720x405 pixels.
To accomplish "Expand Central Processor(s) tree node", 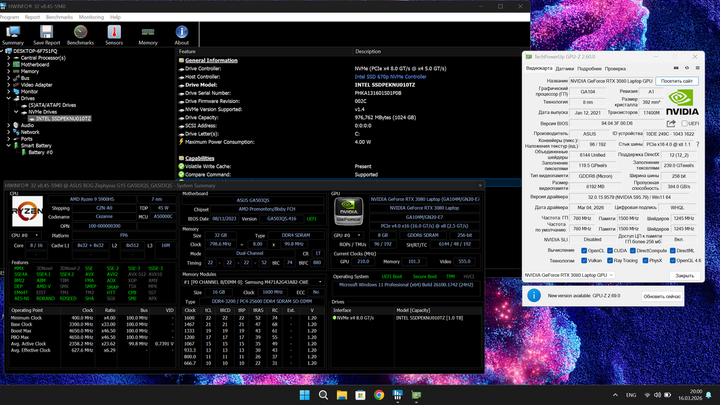I will pos(9,58).
